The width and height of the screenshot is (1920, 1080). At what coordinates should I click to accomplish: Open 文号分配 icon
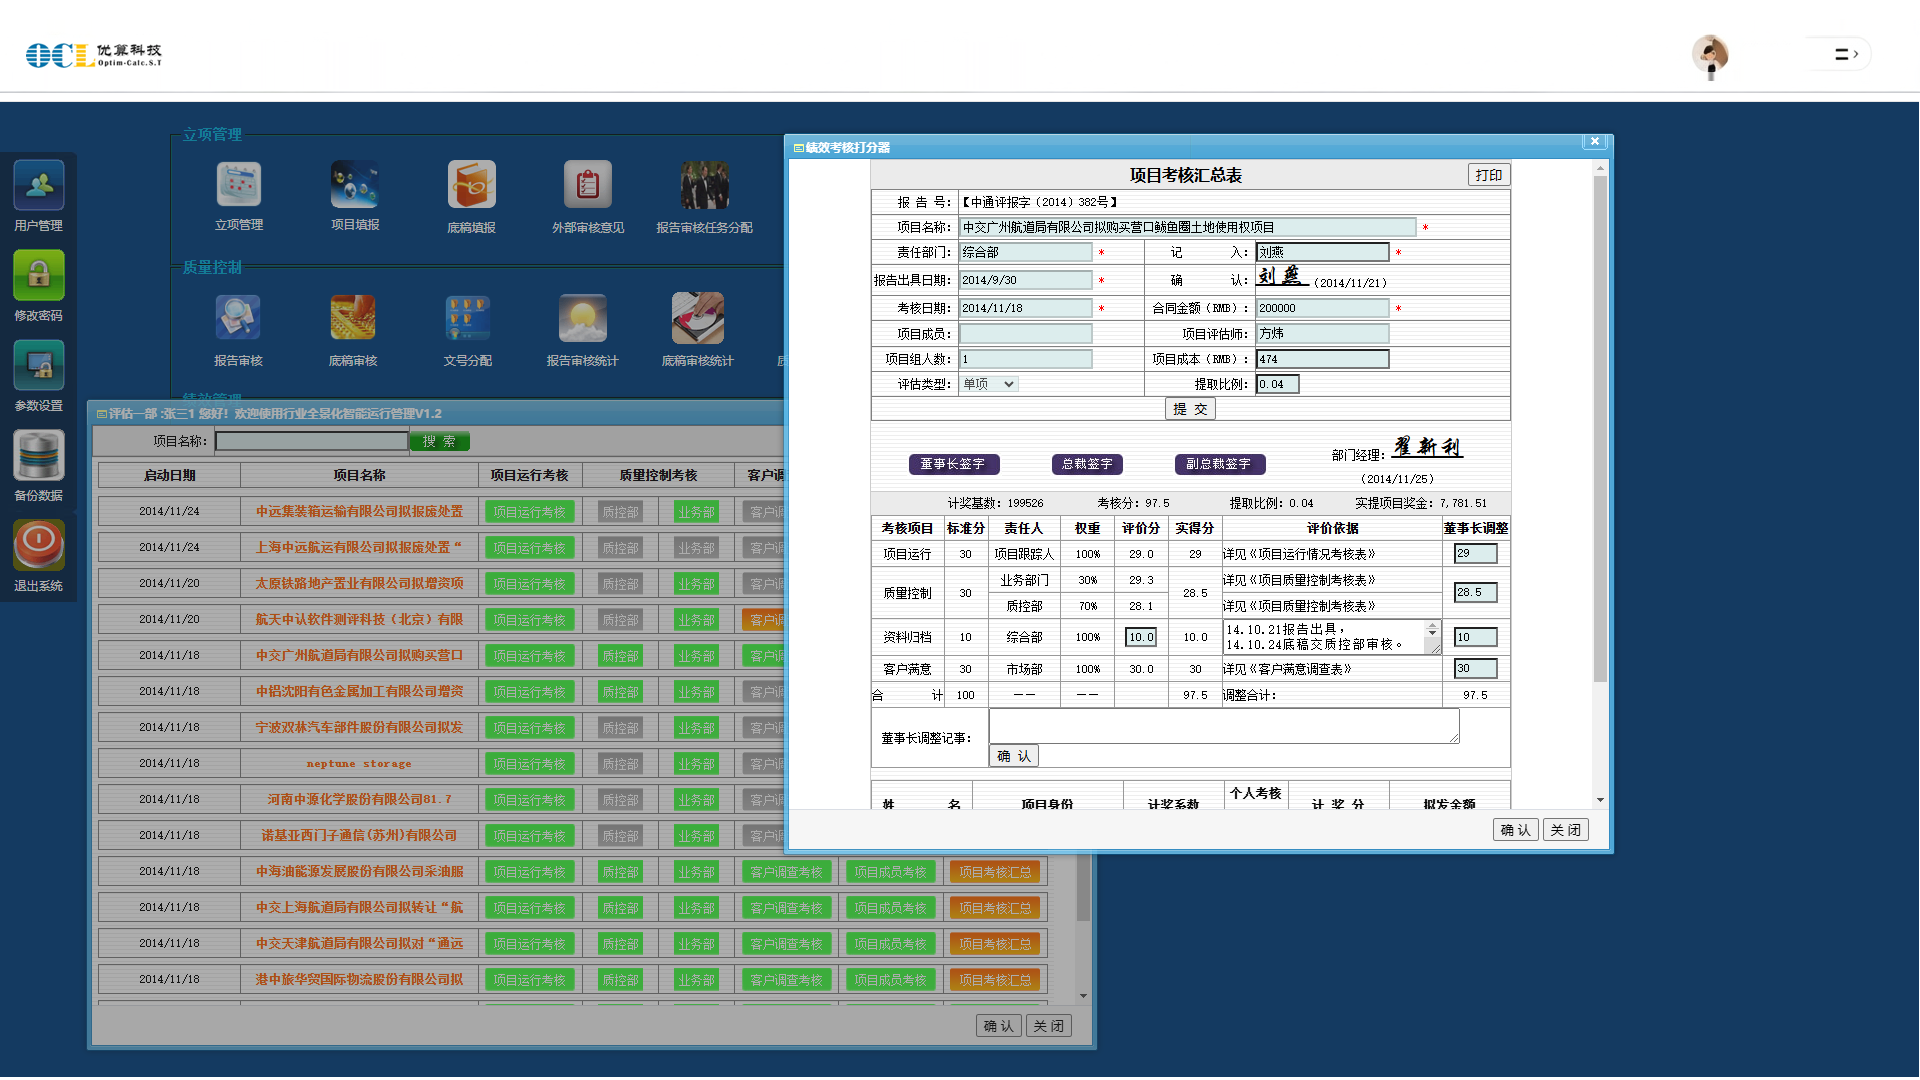467,319
